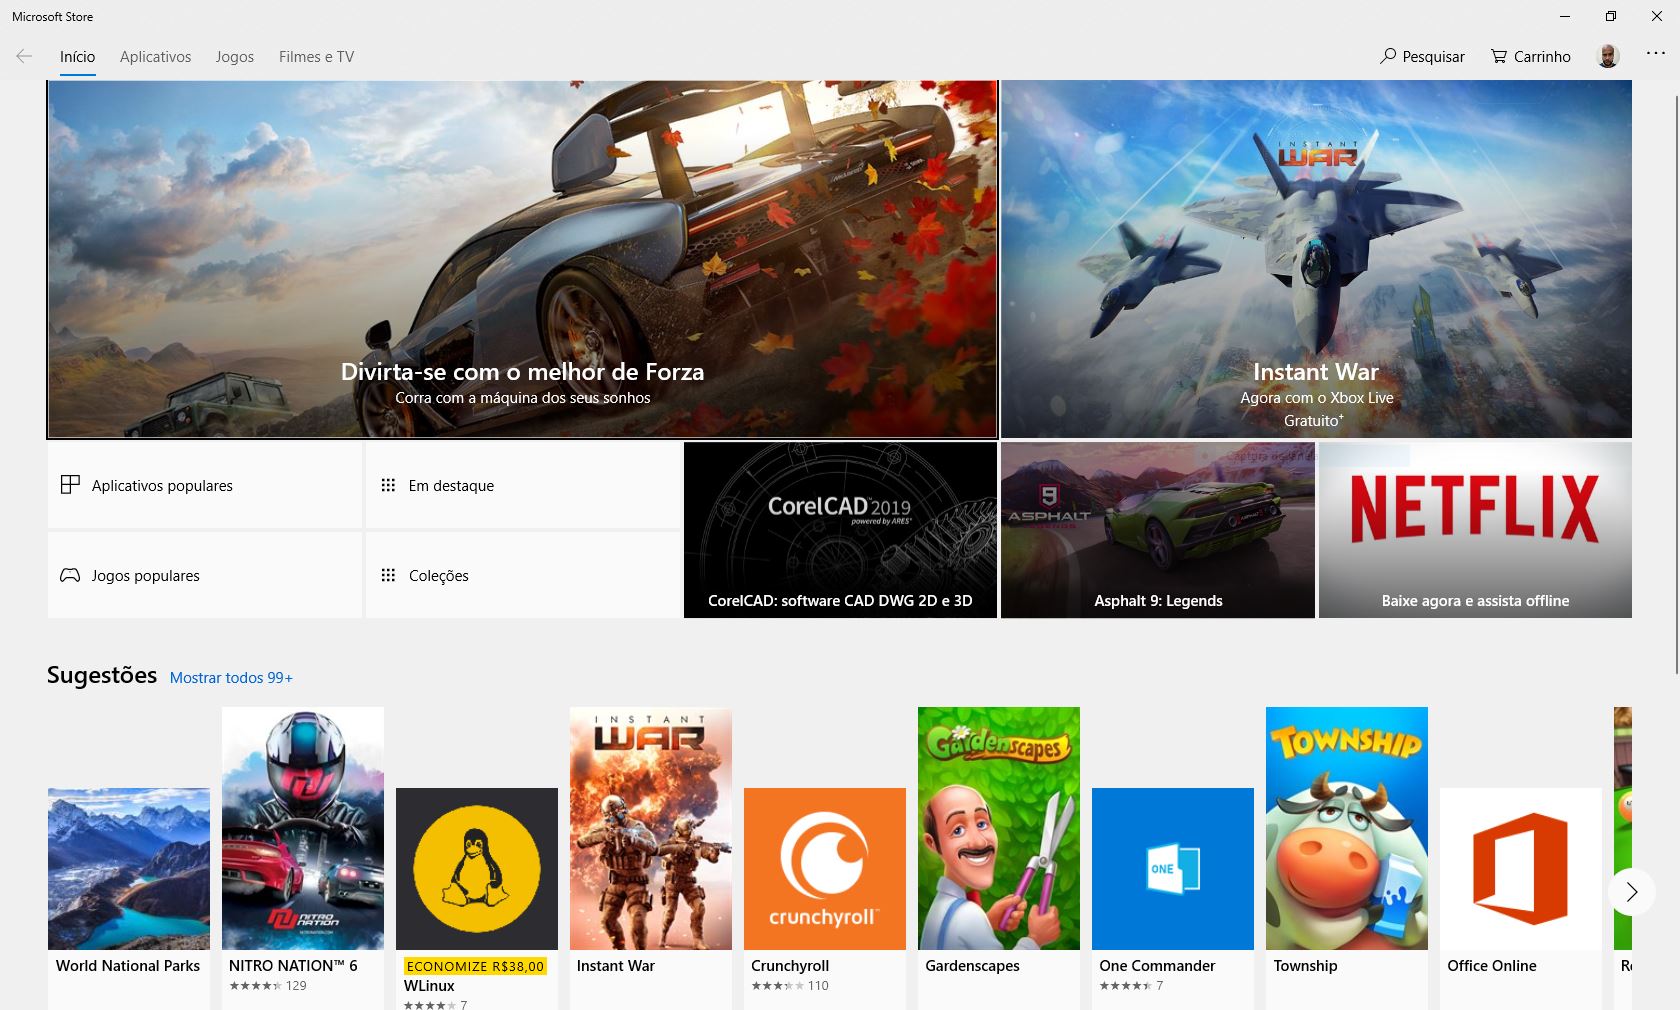Viewport: 1680px width, 1010px height.
Task: Open the WLinux penguin app icon
Action: [477, 869]
